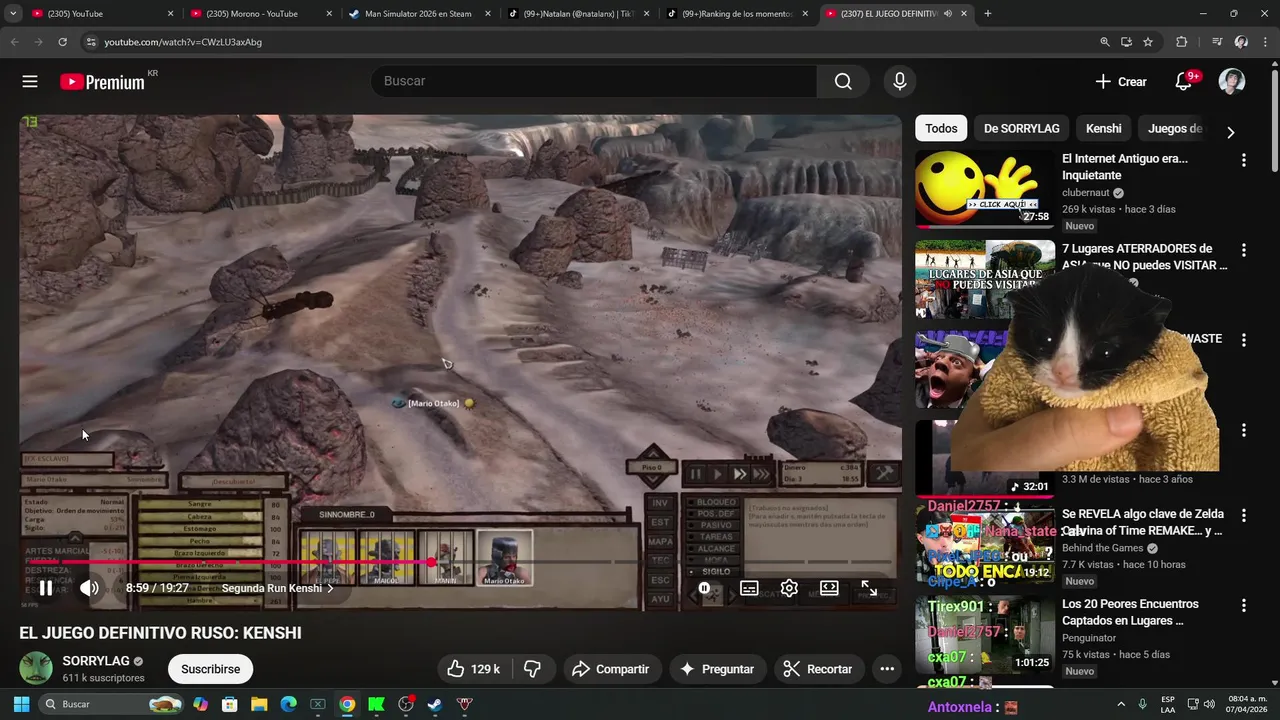Viewport: 1280px width, 720px height.
Task: Switch to the Natalan TikTok tab
Action: (x=578, y=14)
